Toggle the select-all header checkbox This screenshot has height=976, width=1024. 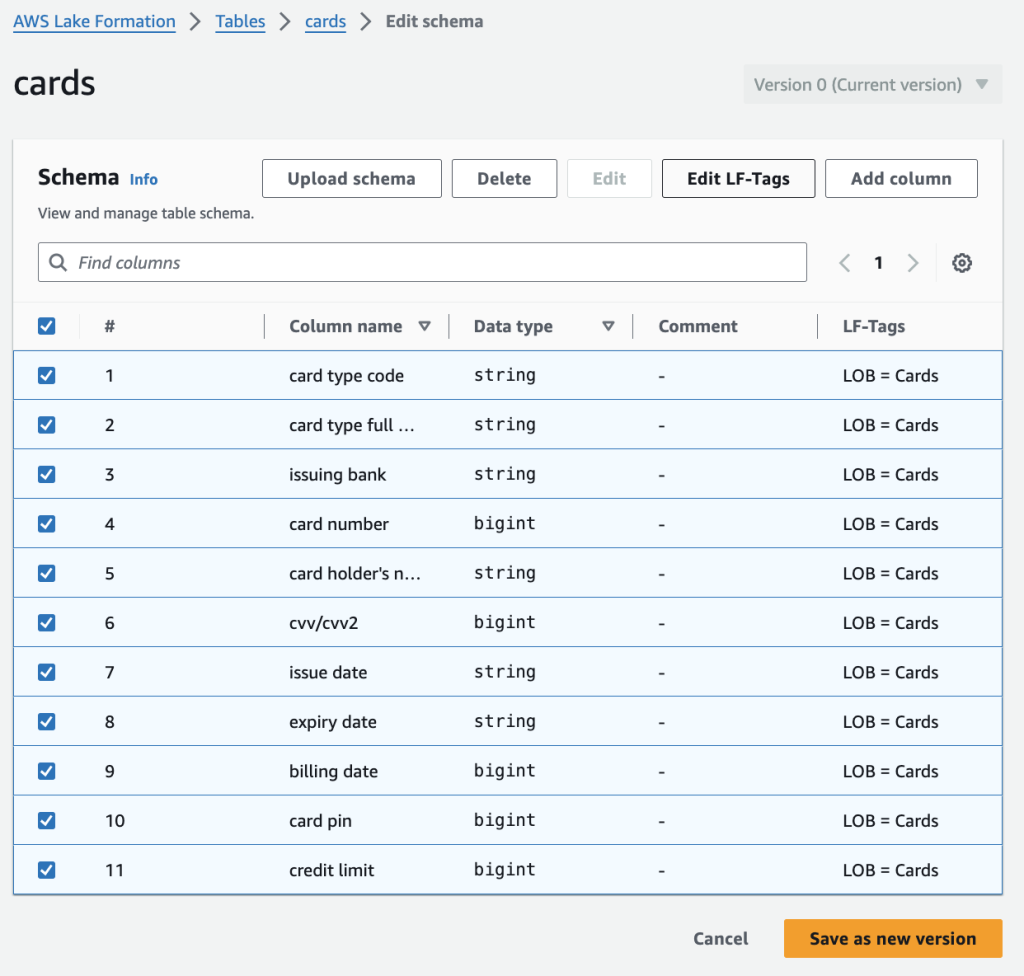tap(46, 326)
